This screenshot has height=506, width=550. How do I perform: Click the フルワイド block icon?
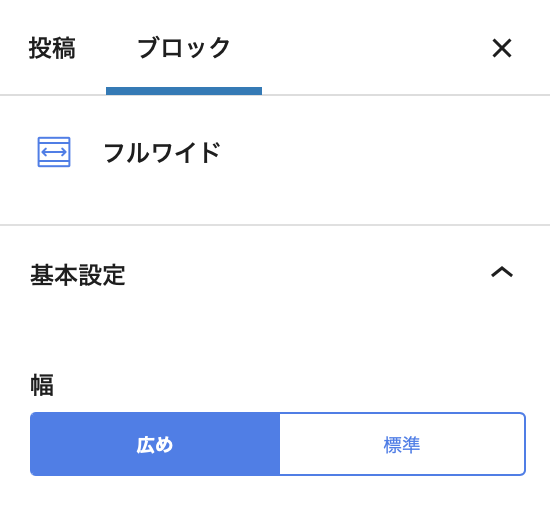[54, 152]
